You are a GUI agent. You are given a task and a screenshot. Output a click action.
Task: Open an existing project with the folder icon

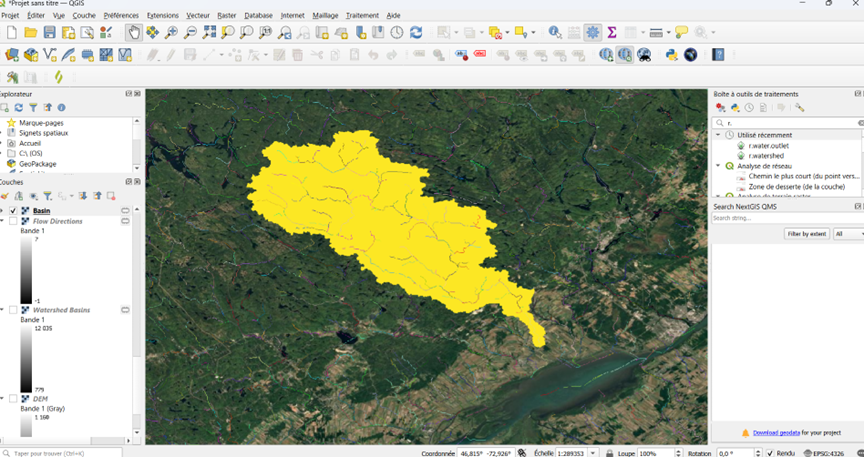tap(30, 33)
